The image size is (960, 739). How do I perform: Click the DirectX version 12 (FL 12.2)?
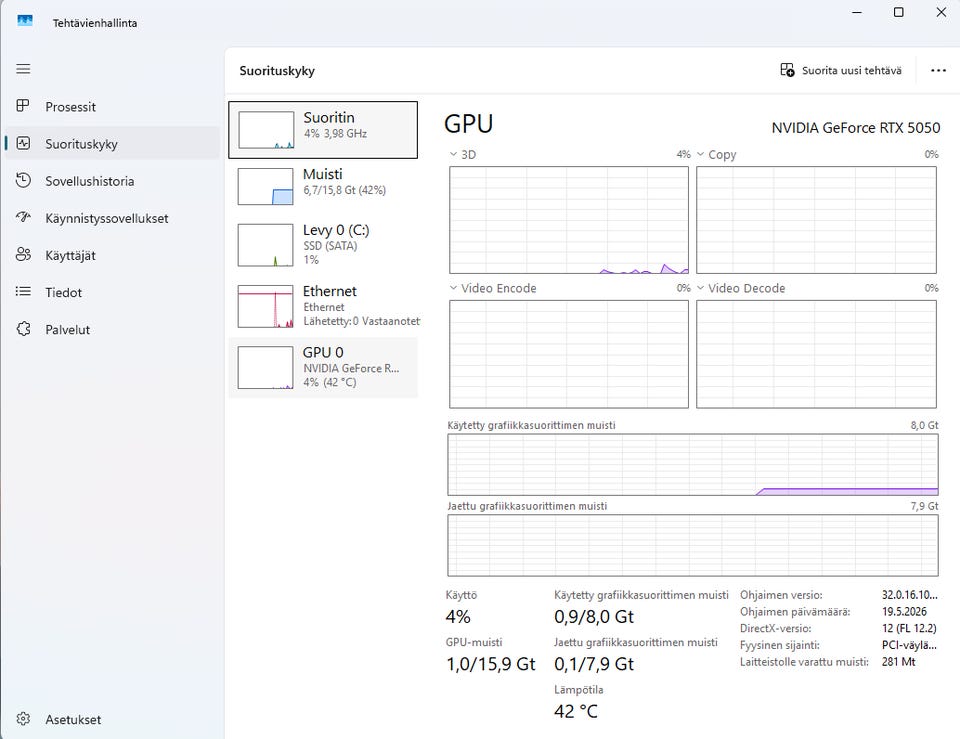(x=909, y=628)
